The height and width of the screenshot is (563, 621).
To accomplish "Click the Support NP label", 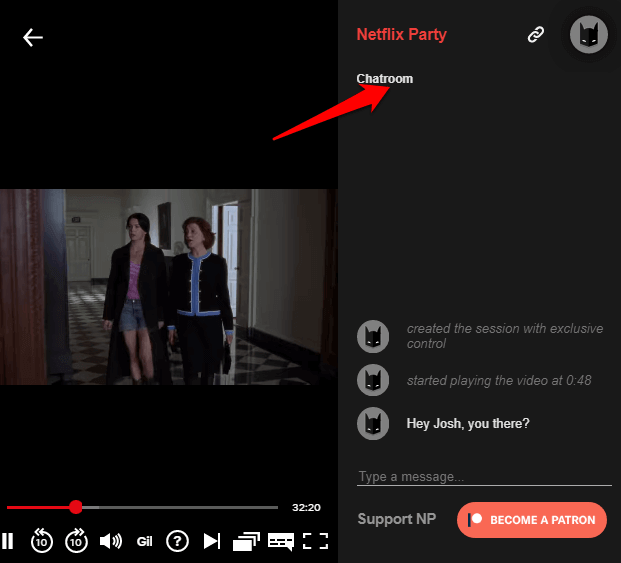I will coord(396,519).
